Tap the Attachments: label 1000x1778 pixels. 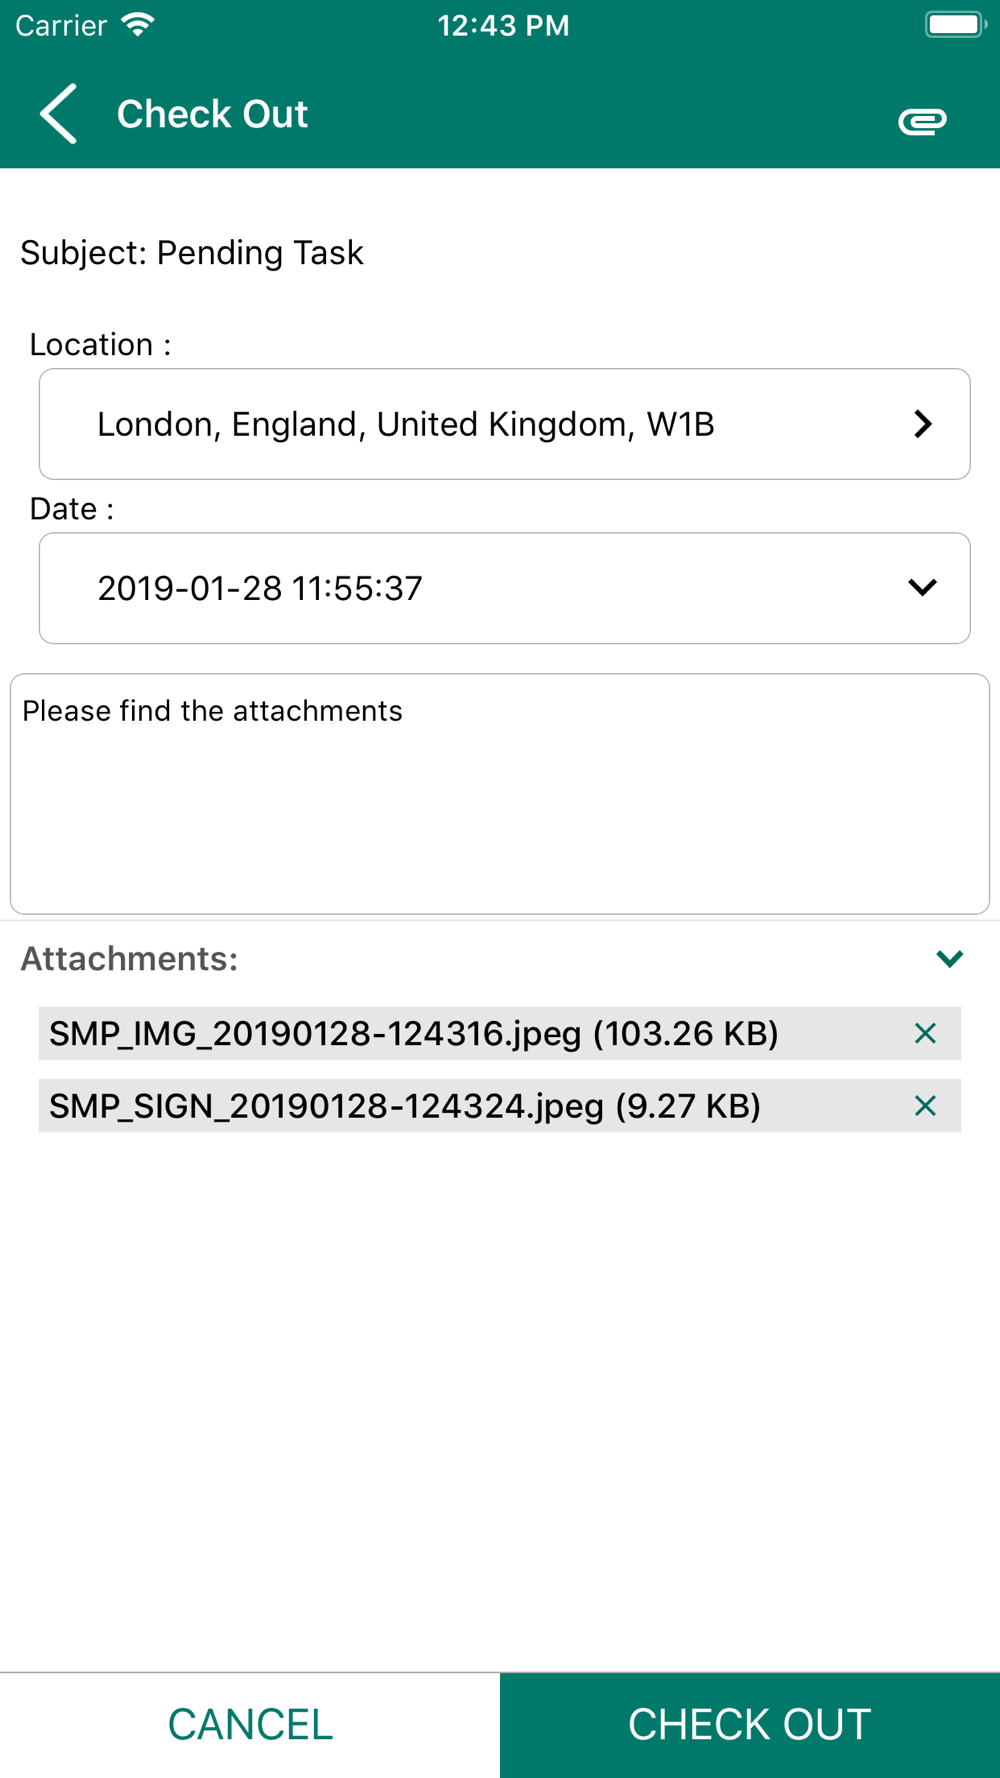(129, 959)
